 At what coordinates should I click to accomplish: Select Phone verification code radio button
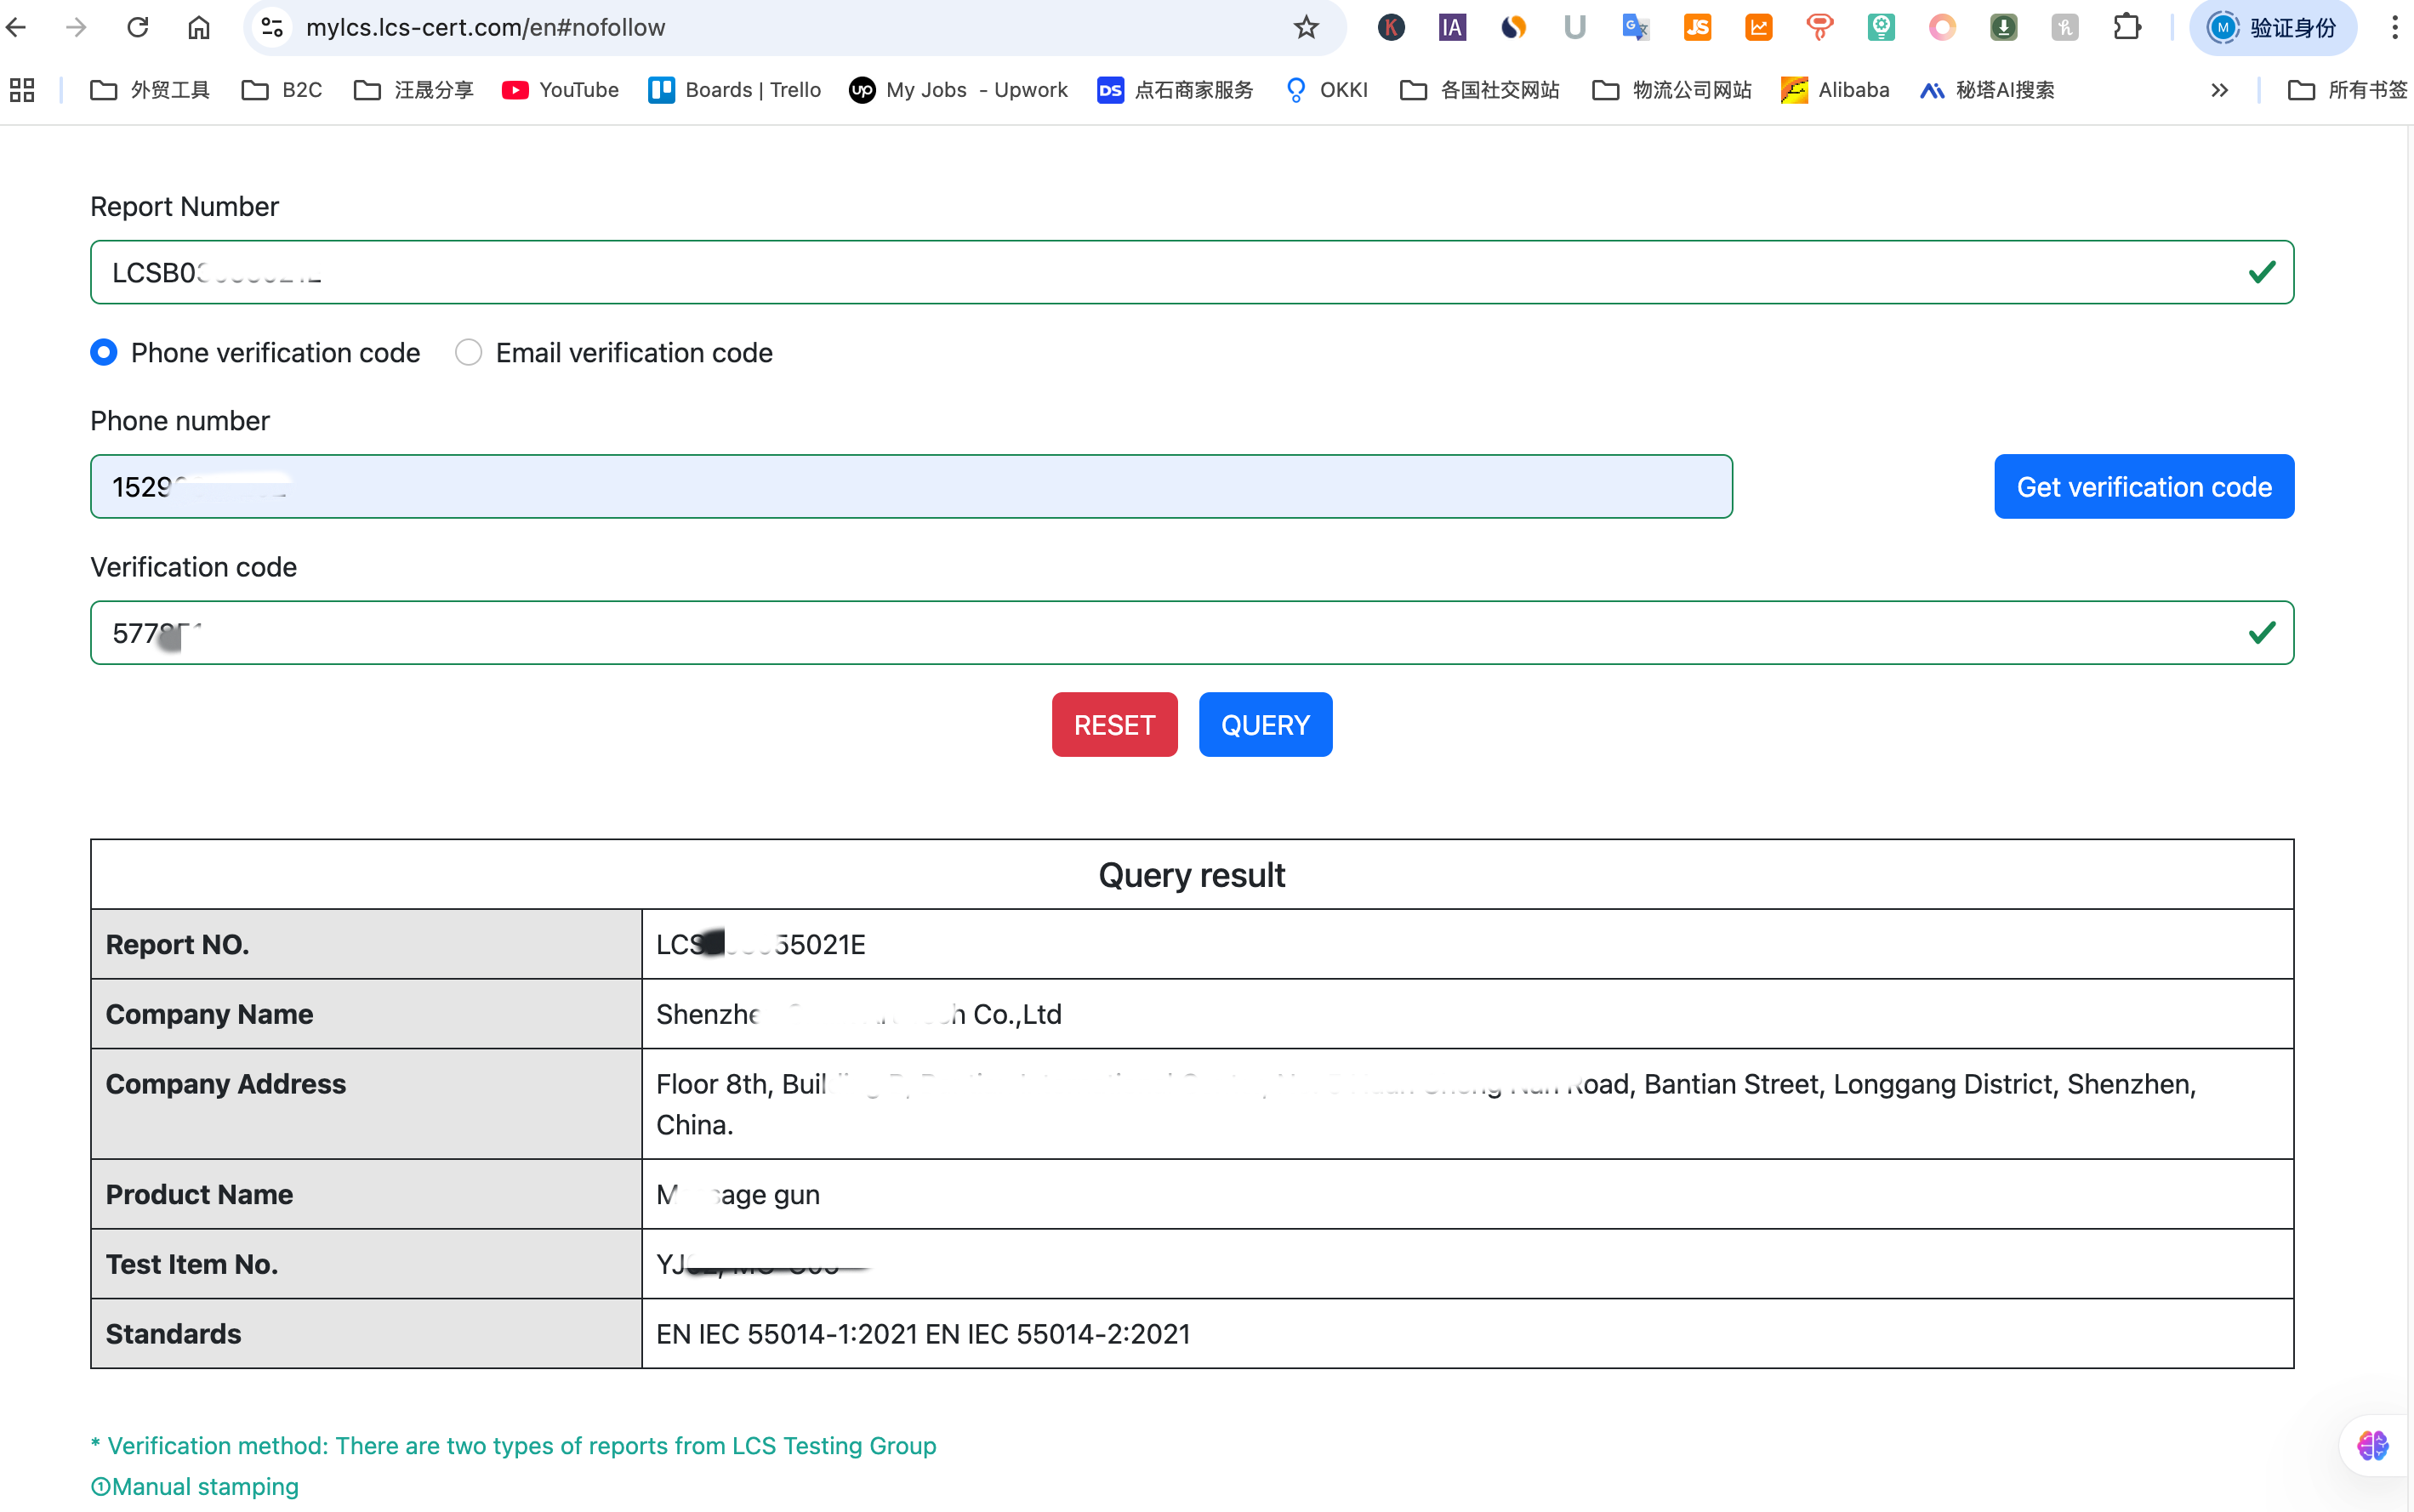[x=104, y=353]
